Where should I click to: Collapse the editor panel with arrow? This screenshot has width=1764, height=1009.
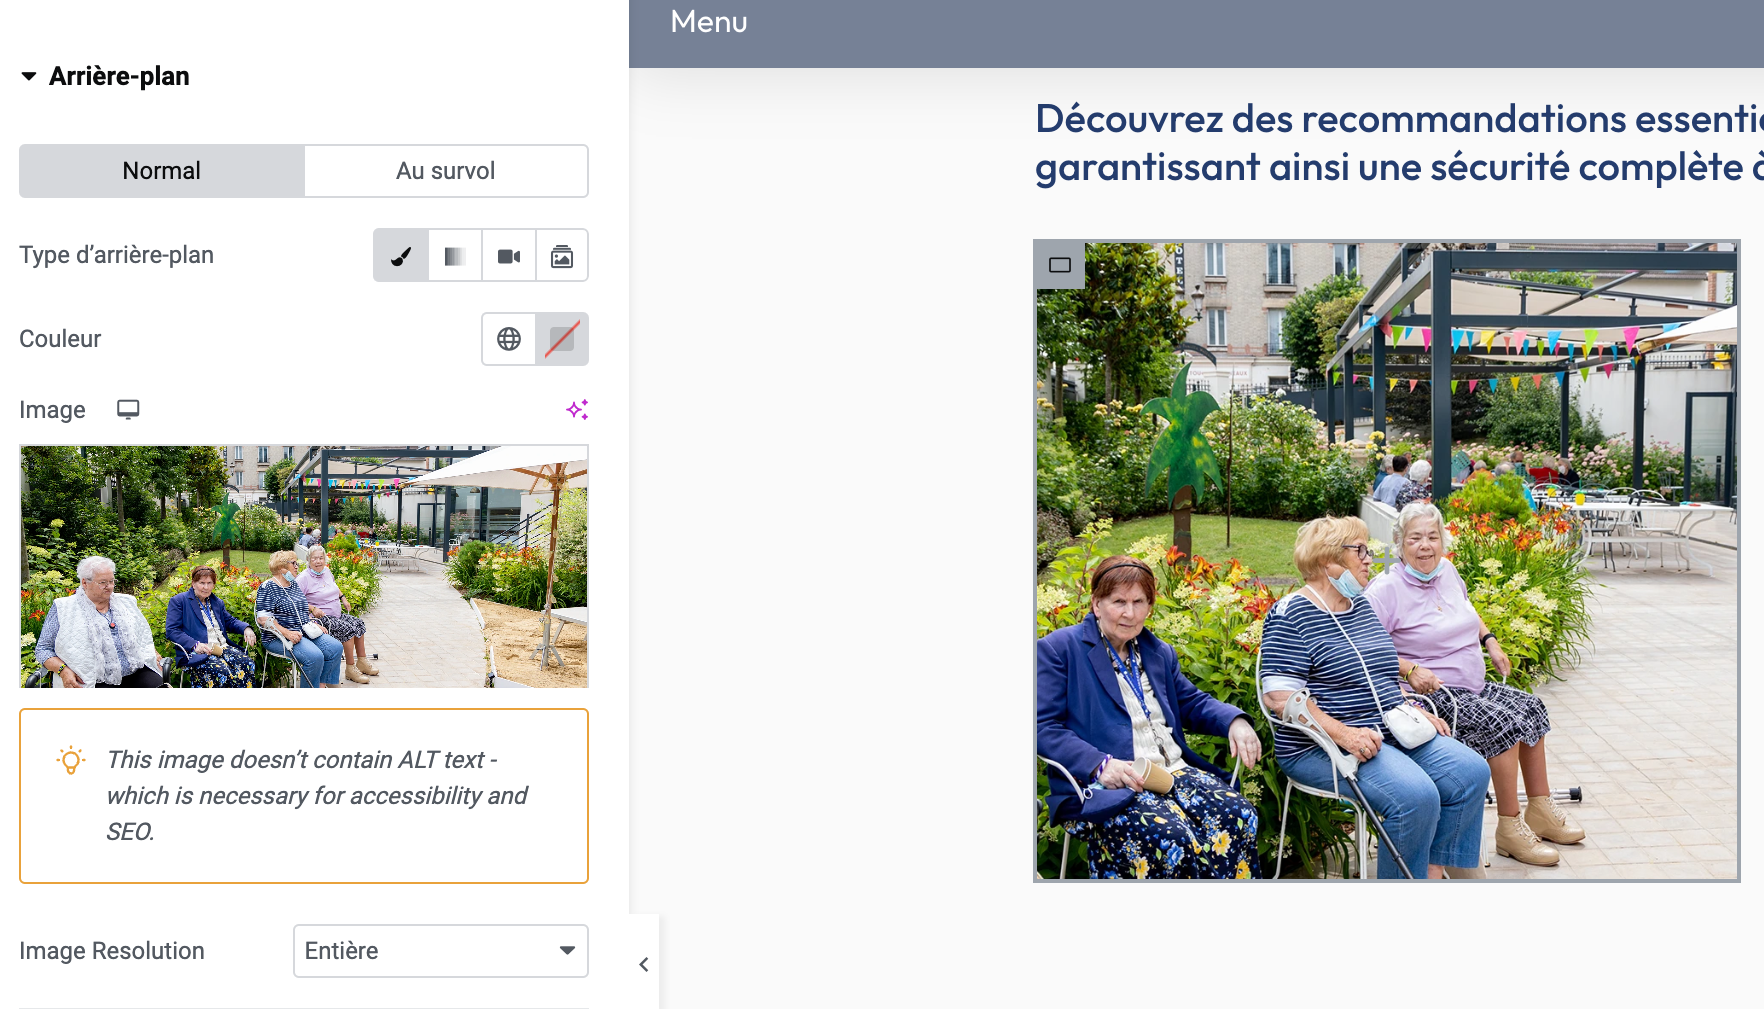644,964
